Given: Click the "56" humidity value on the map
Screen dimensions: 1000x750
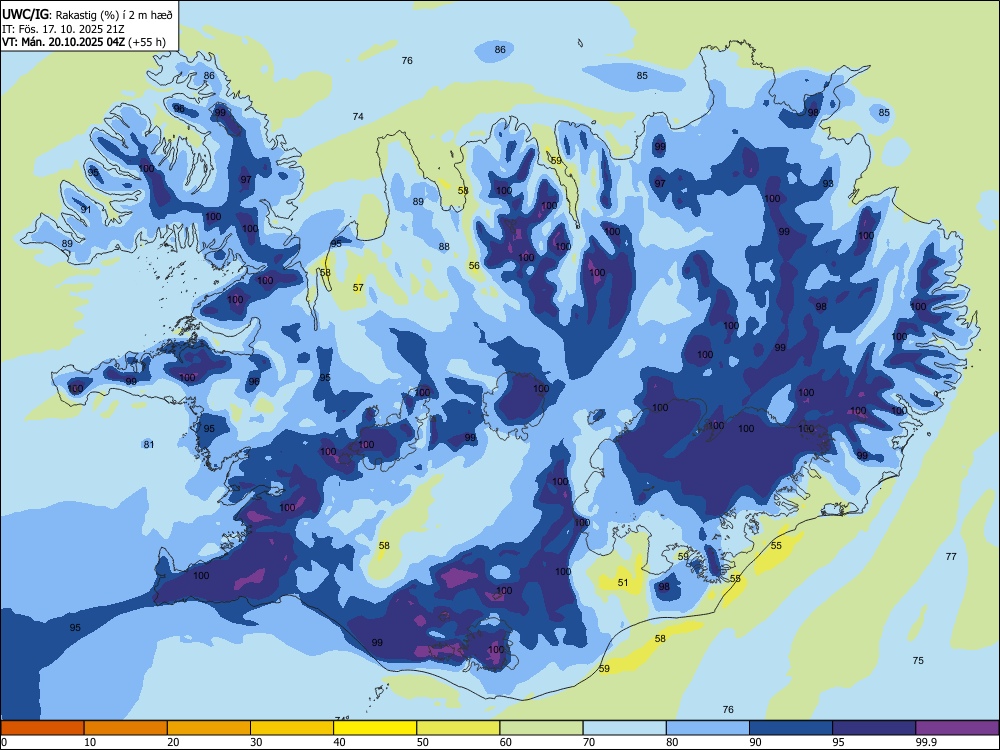Looking at the screenshot, I should coord(474,266).
